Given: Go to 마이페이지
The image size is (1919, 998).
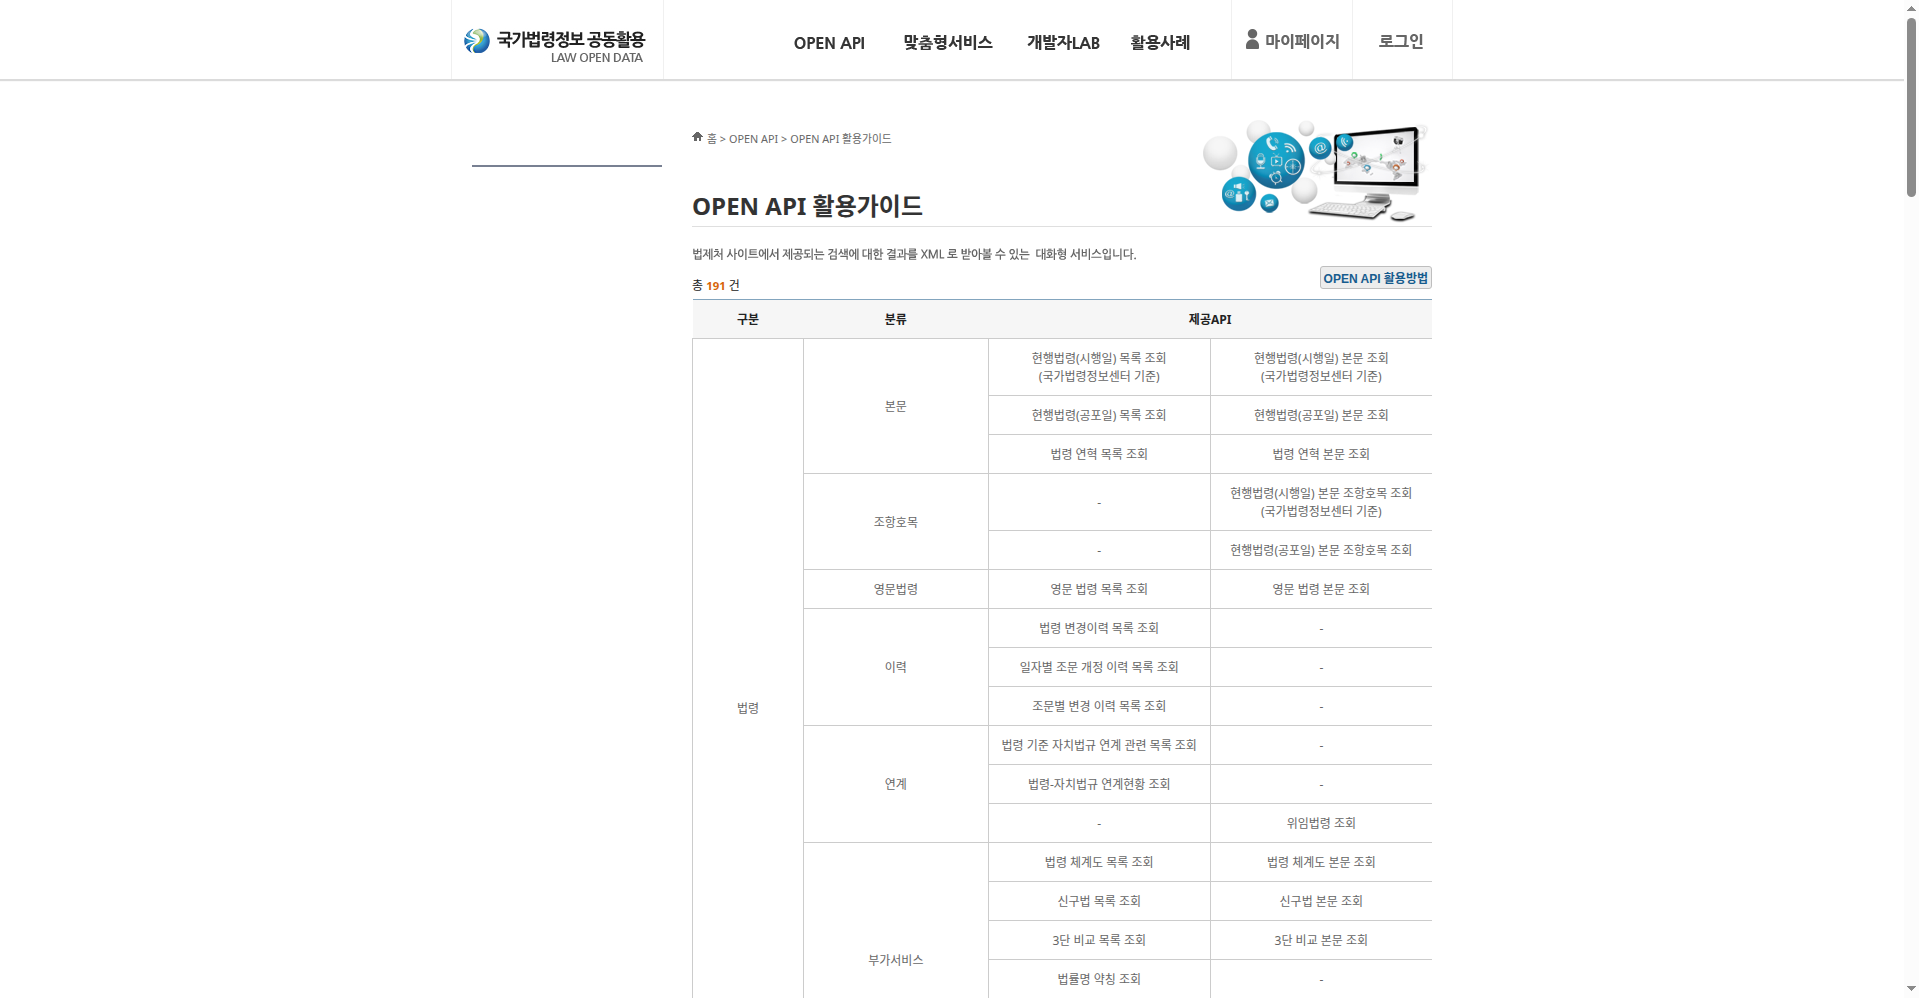Looking at the screenshot, I should [x=1302, y=41].
